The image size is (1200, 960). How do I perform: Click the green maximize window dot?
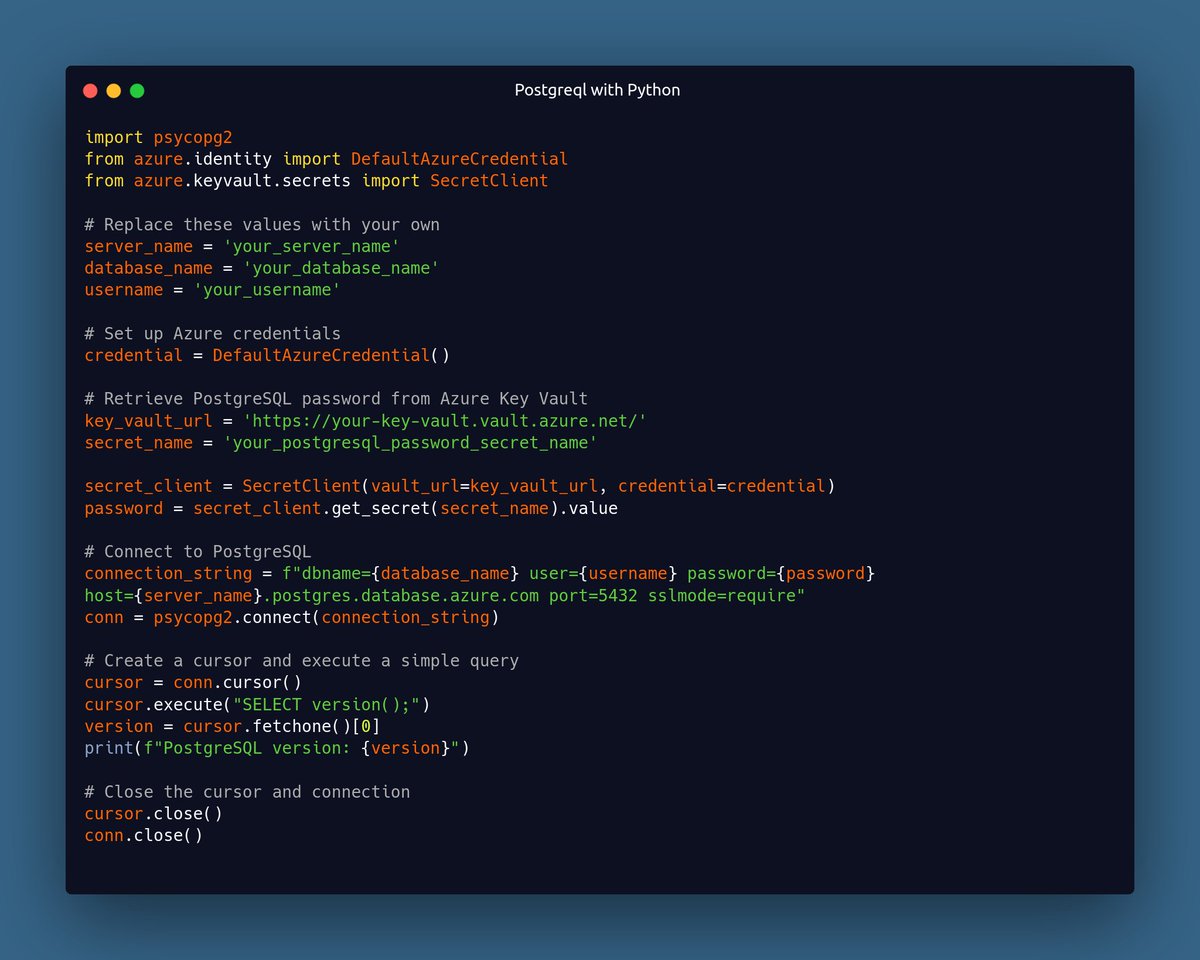[x=137, y=91]
